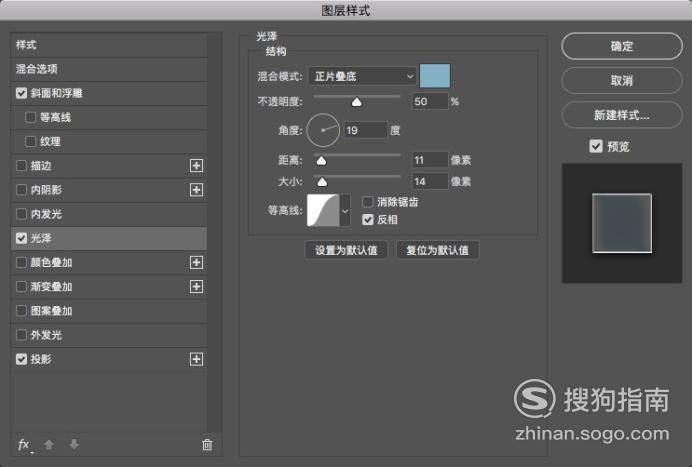692x467 pixels.
Task: Check the 渐变叠加 checkbox
Action: tap(21, 286)
